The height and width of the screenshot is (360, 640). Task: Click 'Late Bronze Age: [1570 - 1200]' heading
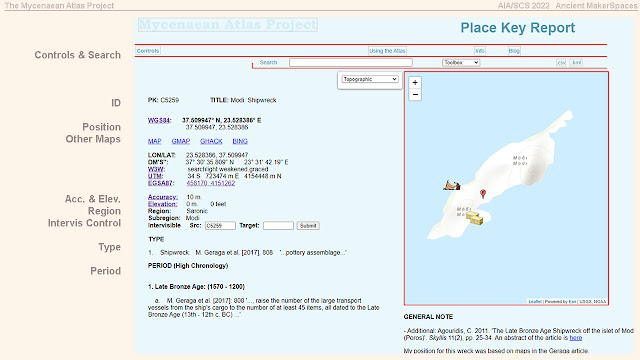(196, 287)
